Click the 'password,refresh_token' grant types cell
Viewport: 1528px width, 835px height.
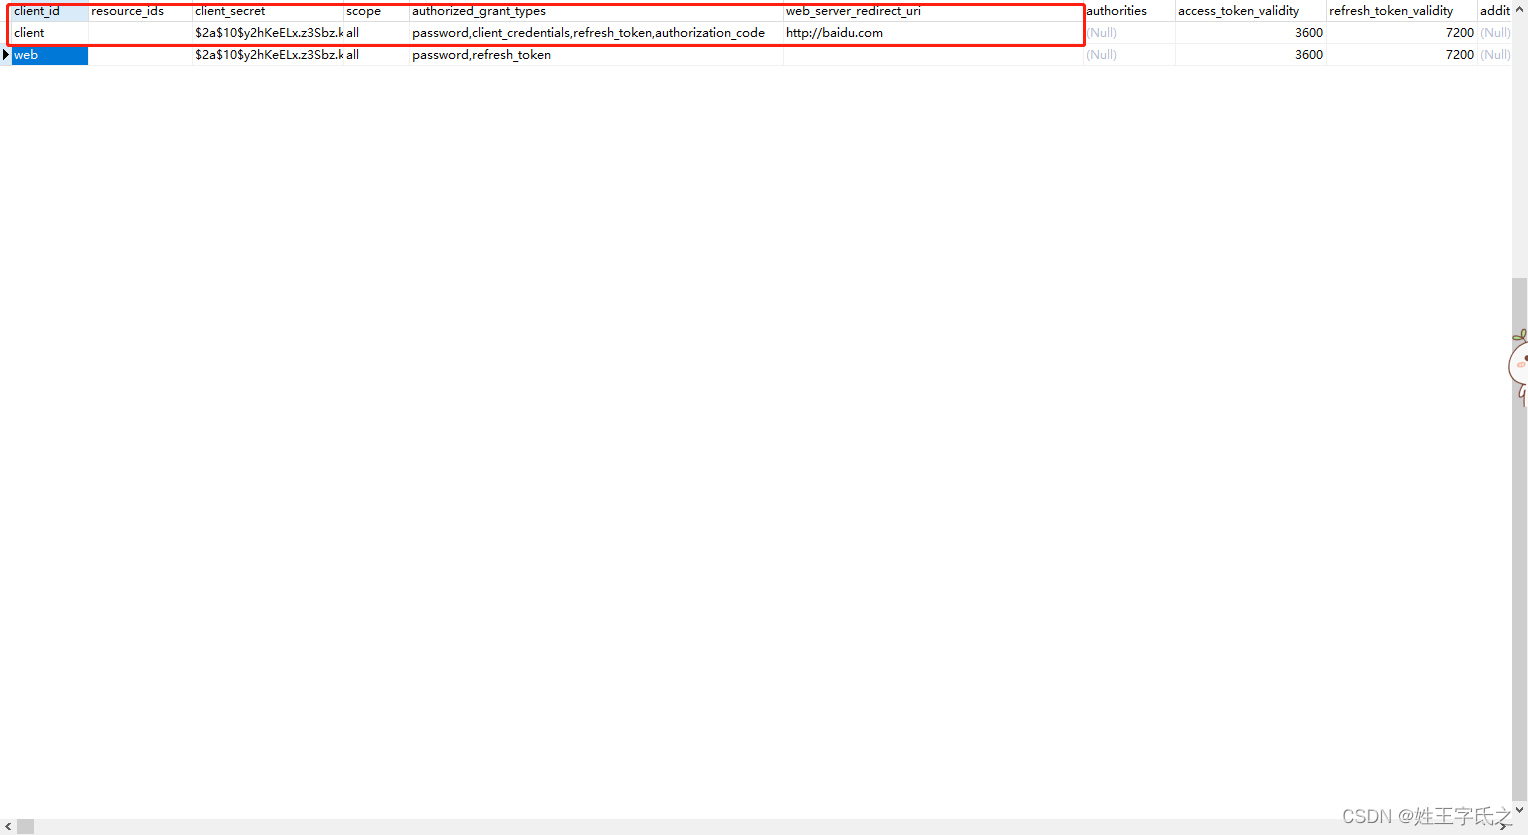[x=596, y=55]
